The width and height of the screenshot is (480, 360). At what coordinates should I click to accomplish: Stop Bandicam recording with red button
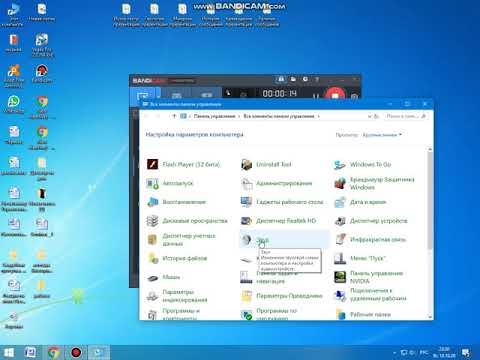pyautogui.click(x=335, y=94)
